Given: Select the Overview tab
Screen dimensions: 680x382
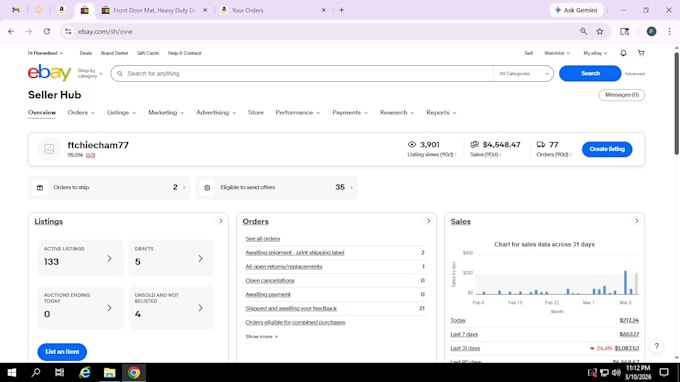Looking at the screenshot, I should [x=42, y=113].
